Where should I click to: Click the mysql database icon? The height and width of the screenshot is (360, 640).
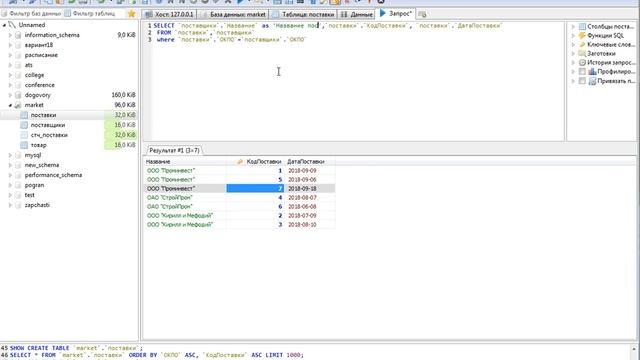[18, 155]
